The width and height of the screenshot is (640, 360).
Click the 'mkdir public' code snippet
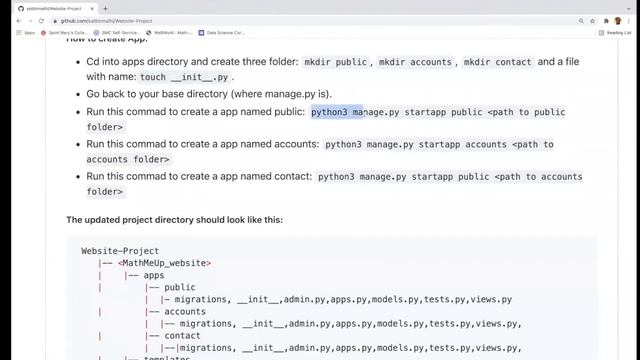coord(336,62)
